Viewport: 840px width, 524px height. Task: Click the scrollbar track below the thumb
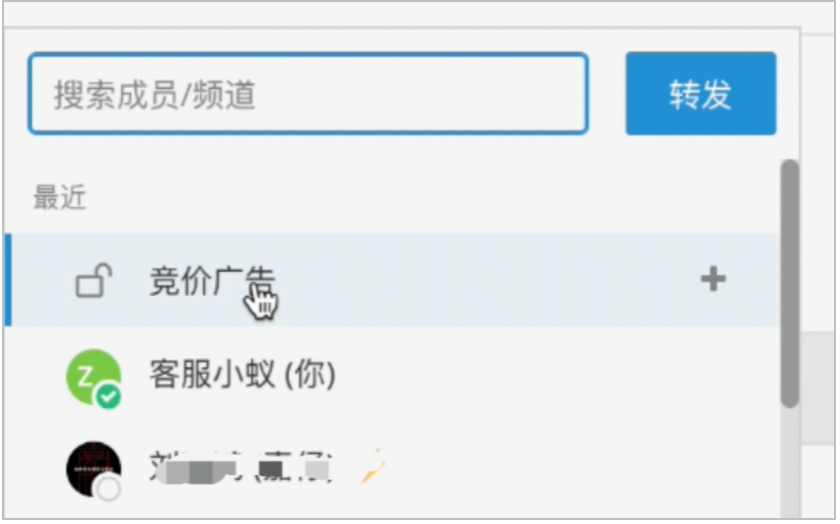(789, 461)
